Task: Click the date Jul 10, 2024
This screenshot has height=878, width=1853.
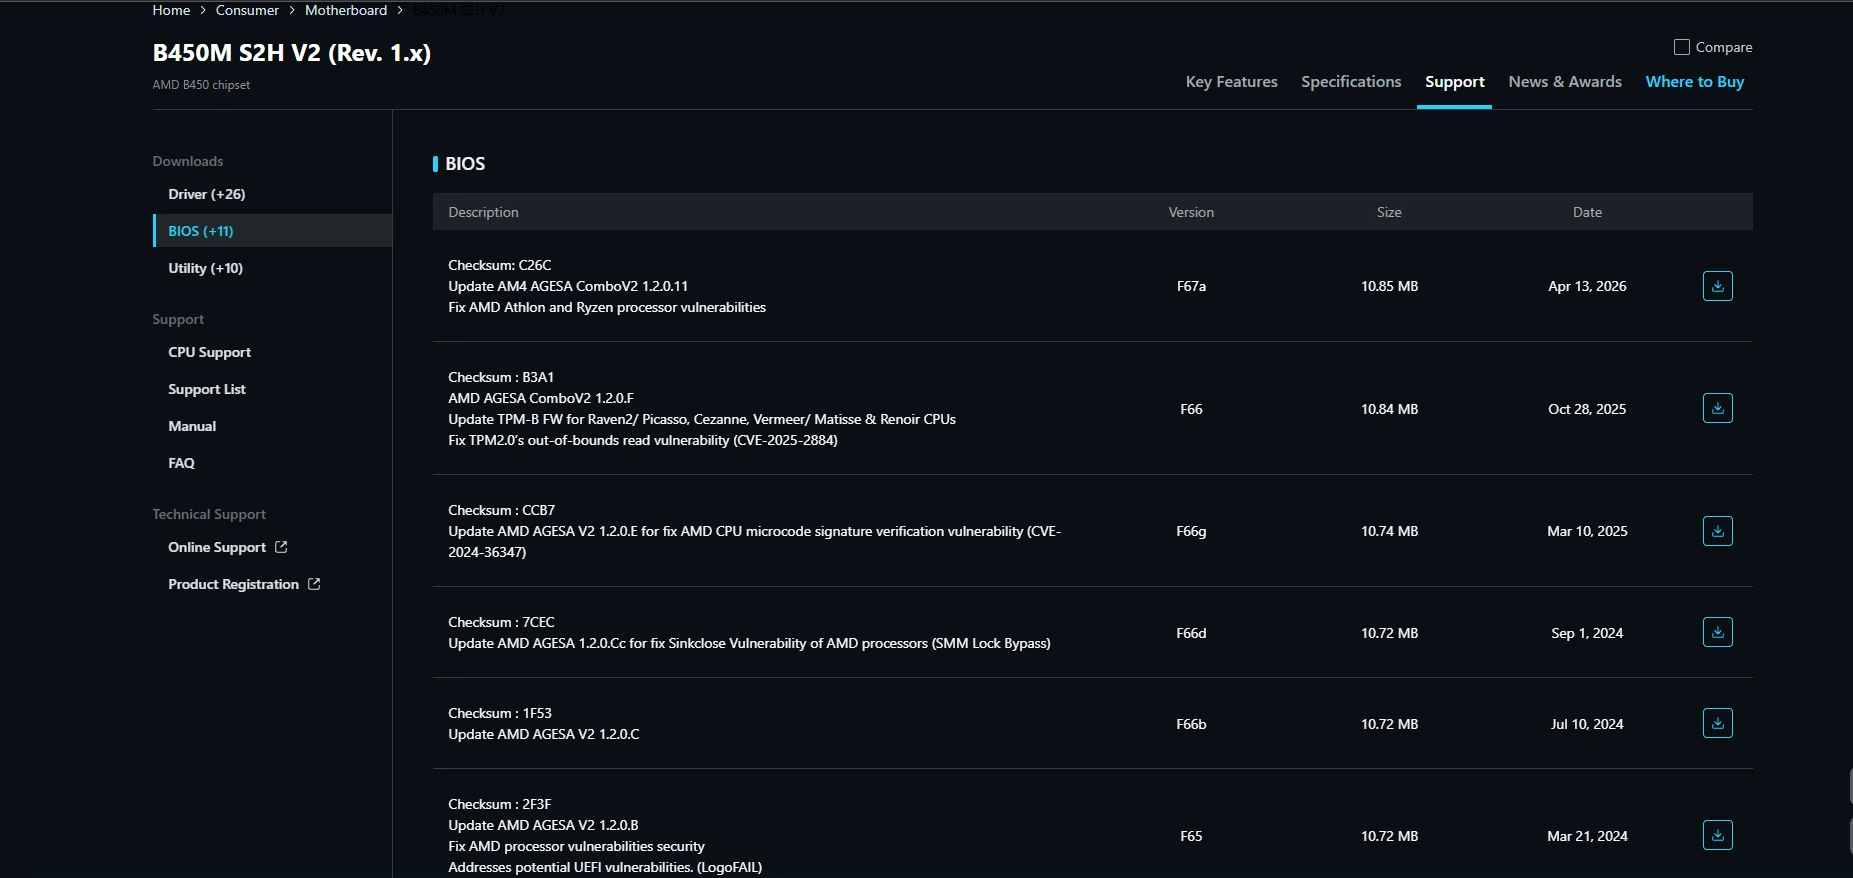Action: point(1587,724)
